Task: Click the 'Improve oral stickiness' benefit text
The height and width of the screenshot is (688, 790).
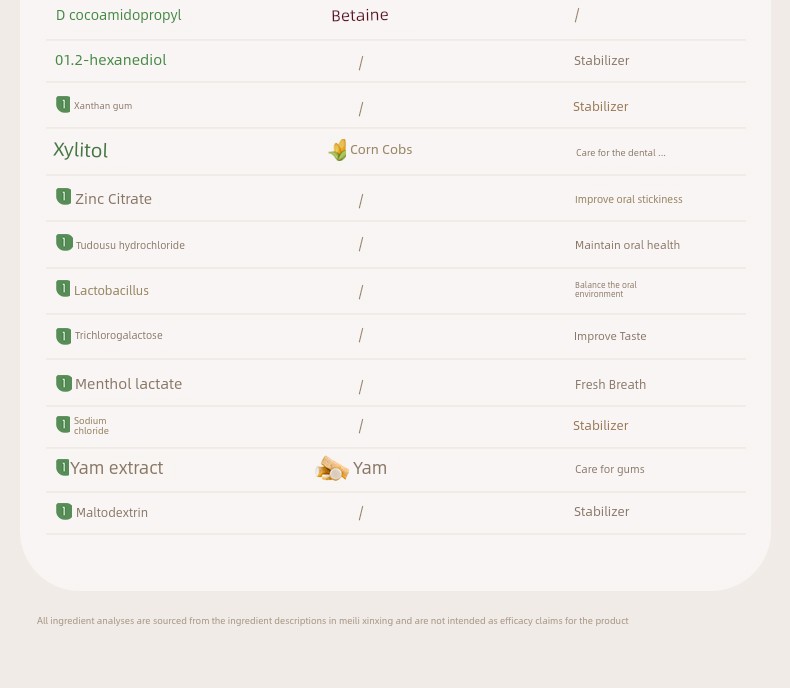Action: click(x=629, y=199)
